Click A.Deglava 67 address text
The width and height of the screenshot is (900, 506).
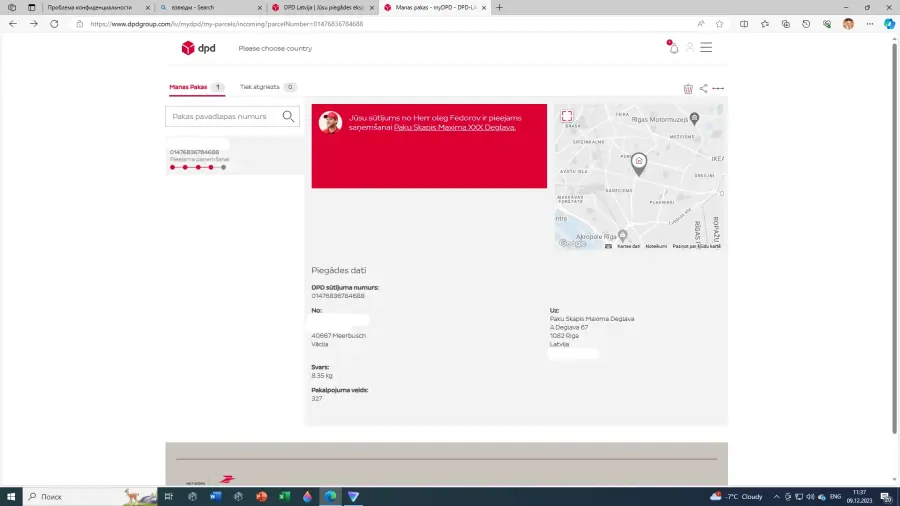[x=569, y=327]
